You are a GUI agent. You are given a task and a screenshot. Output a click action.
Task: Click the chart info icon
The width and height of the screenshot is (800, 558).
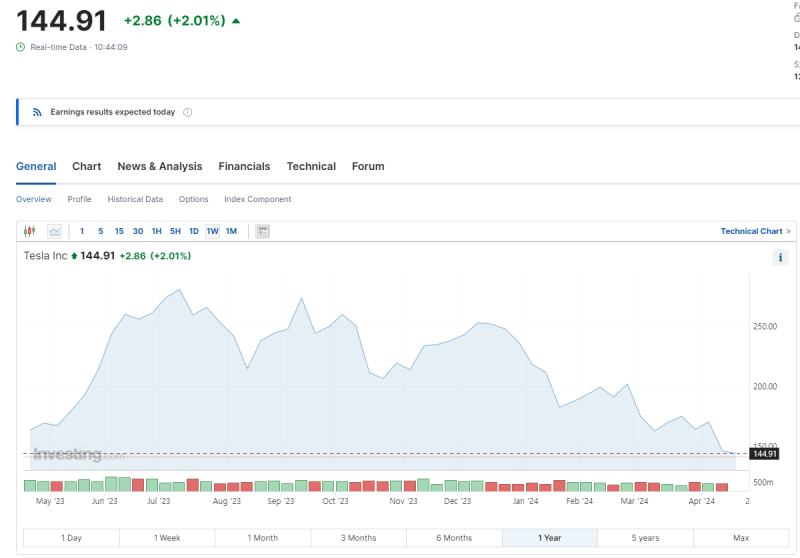click(780, 258)
